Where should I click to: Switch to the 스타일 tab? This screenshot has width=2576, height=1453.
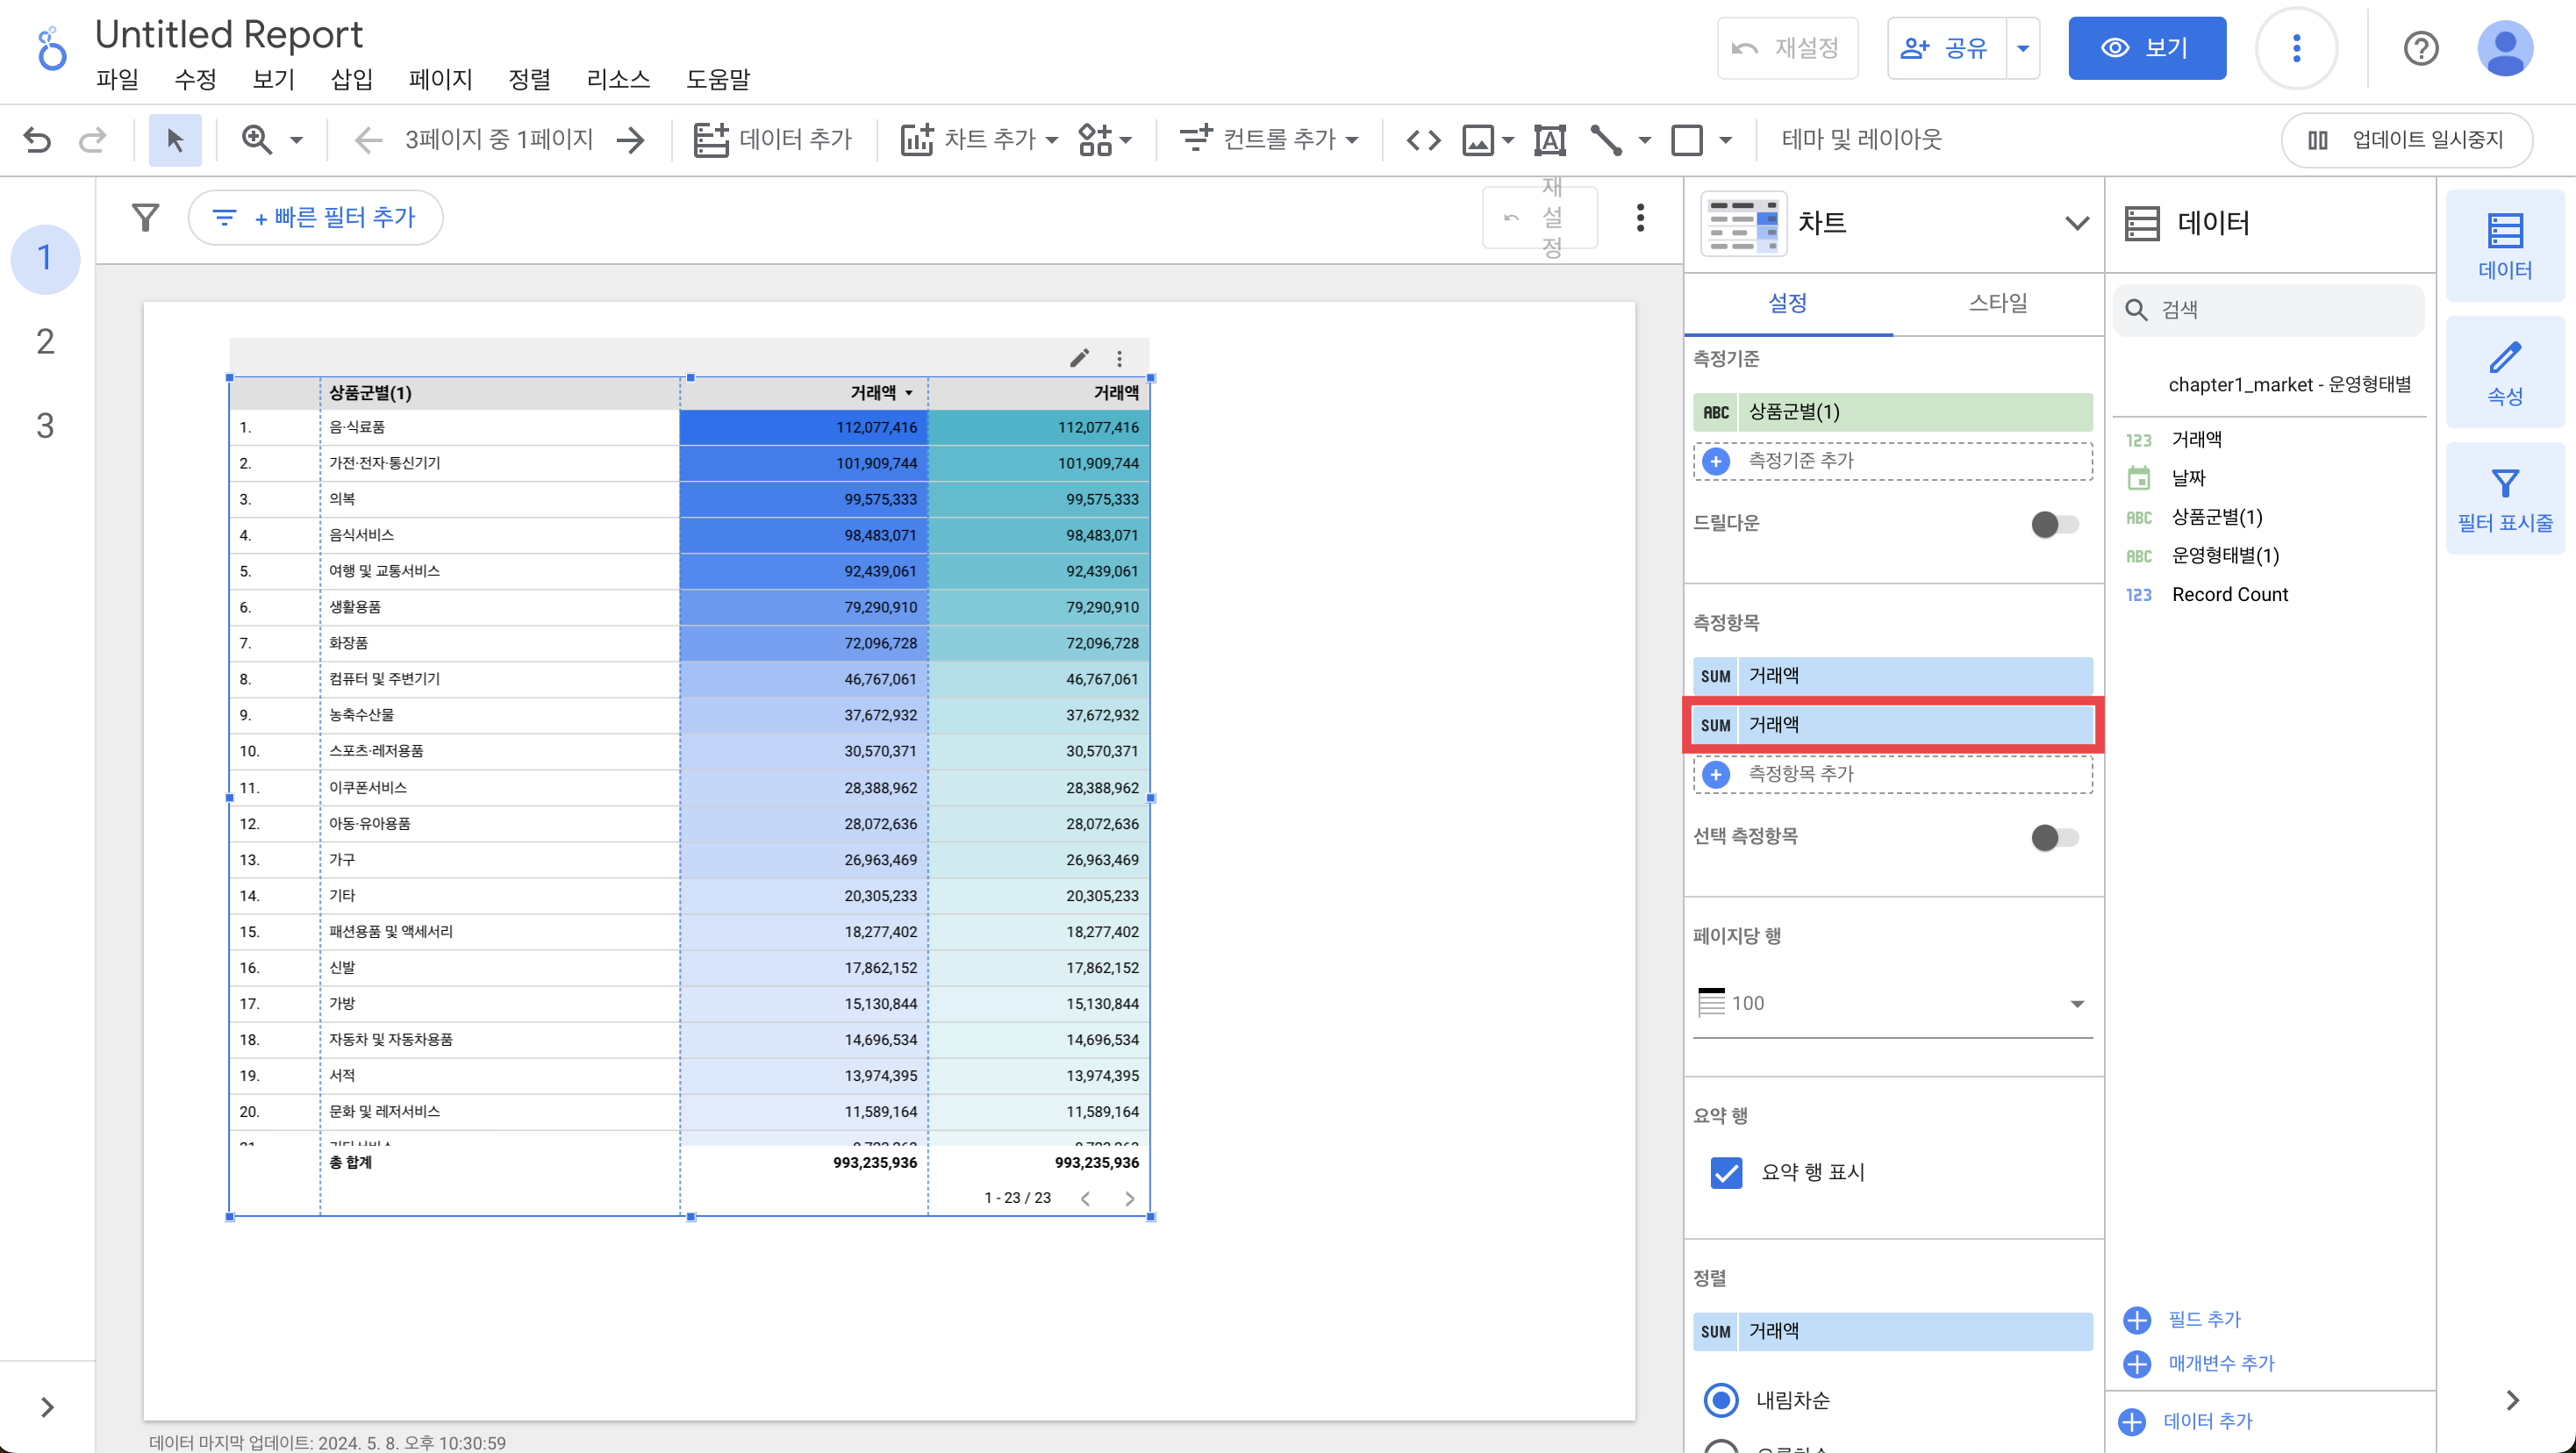click(x=1997, y=303)
